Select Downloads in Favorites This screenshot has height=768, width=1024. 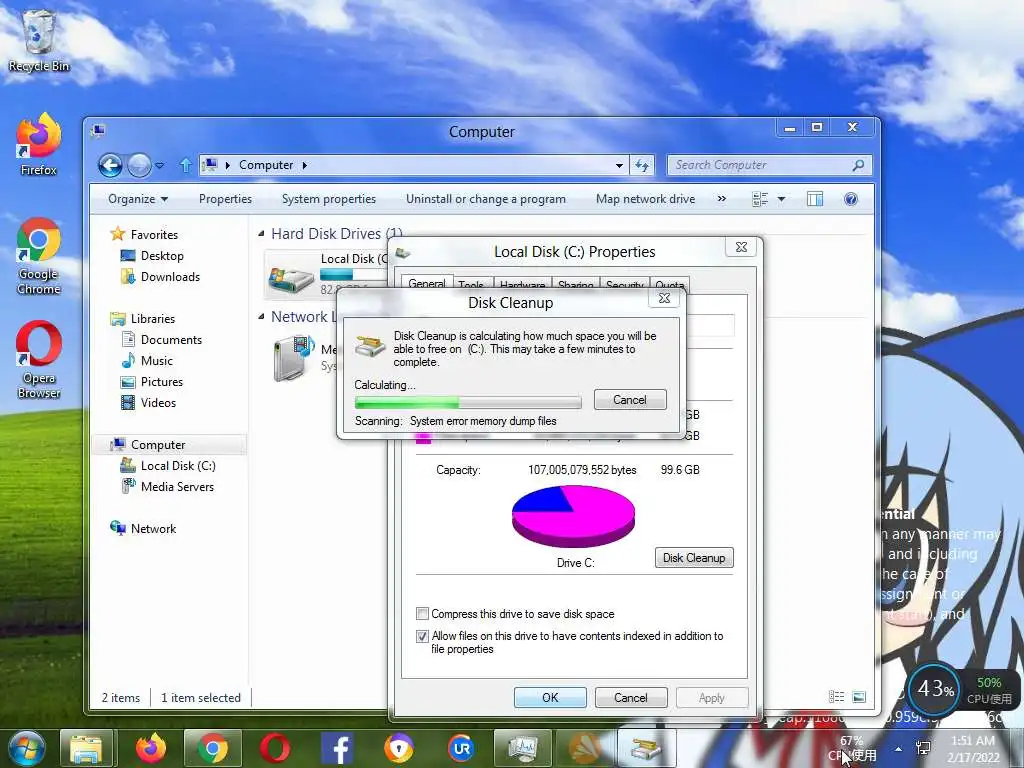tap(161, 277)
